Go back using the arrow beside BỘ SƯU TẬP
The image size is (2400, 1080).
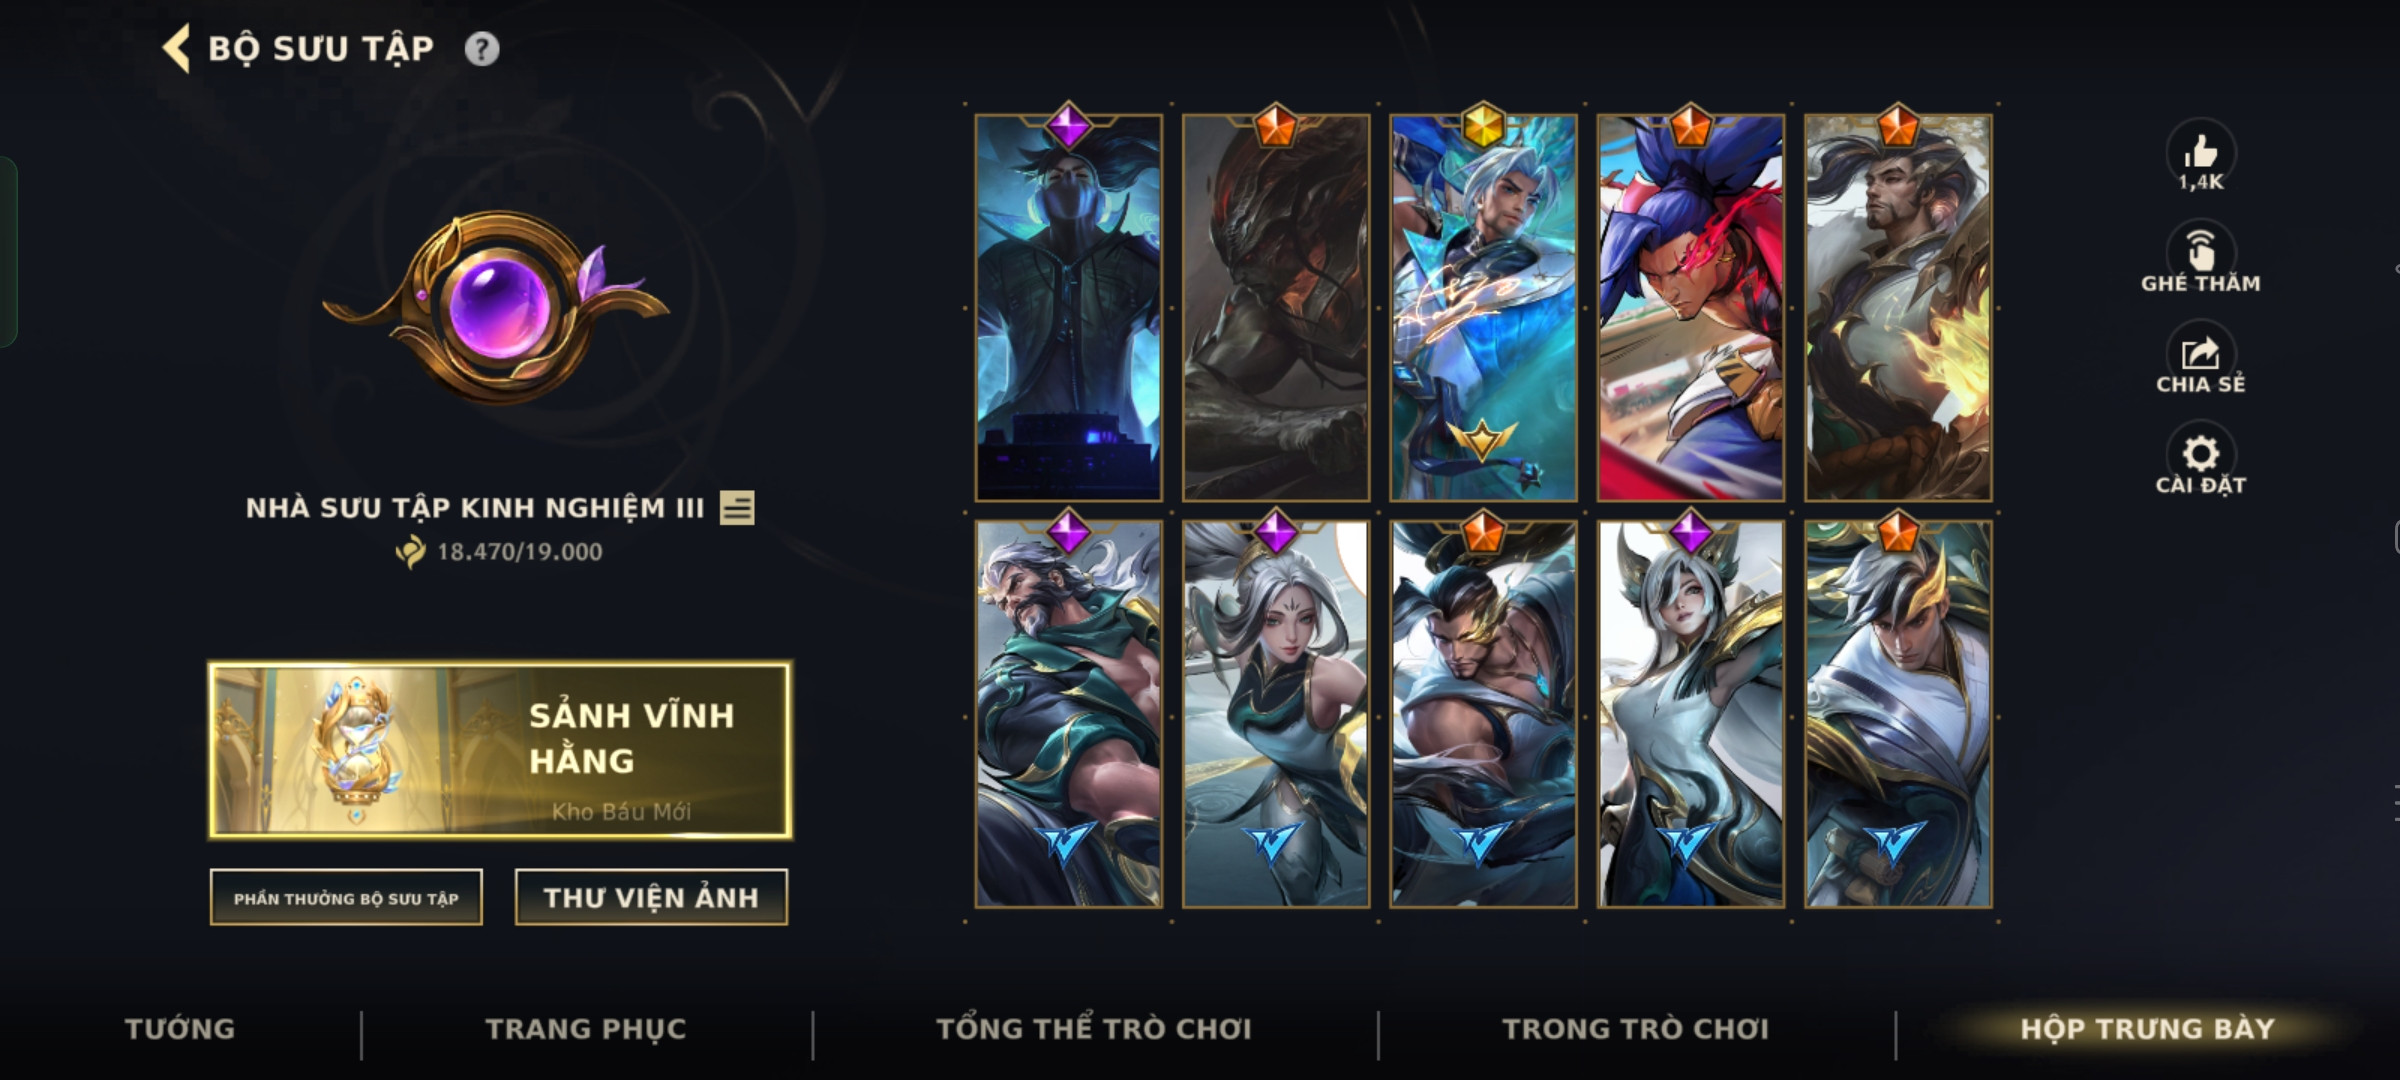(x=177, y=49)
